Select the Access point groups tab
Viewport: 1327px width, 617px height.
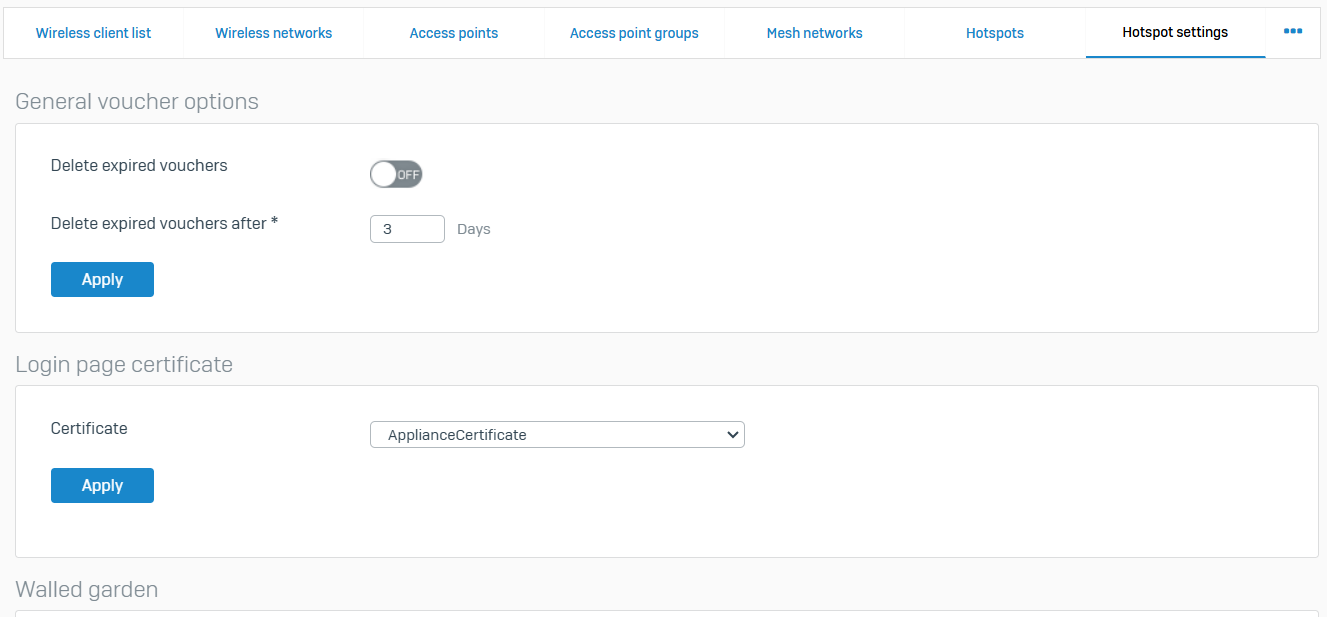point(634,33)
